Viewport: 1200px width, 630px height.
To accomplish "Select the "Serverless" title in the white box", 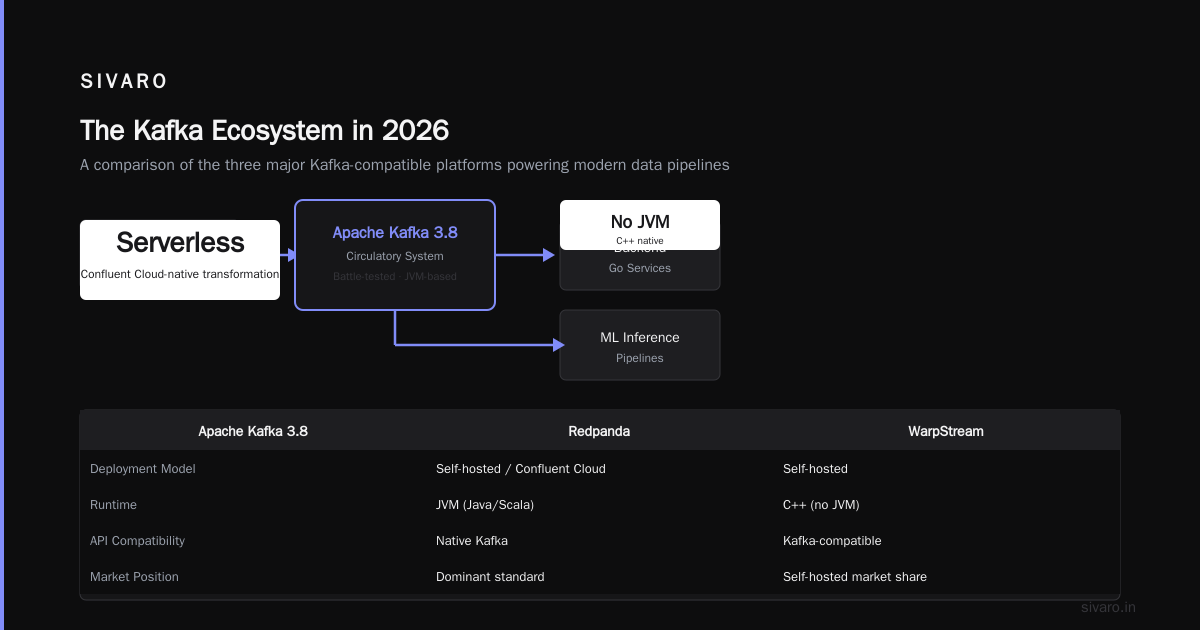I will click(180, 242).
